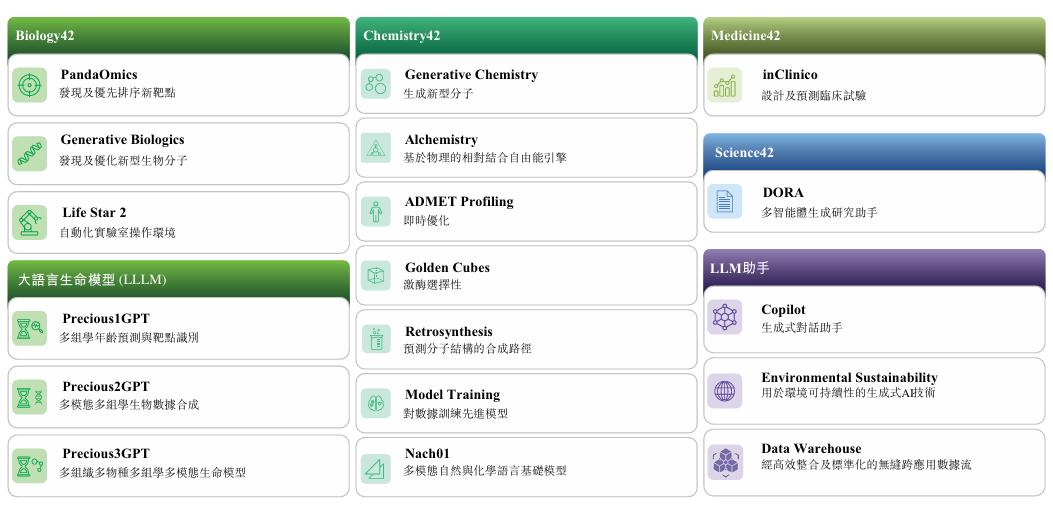1053x510 pixels.
Task: Click the Golden Cubes cube icon
Action: (376, 275)
